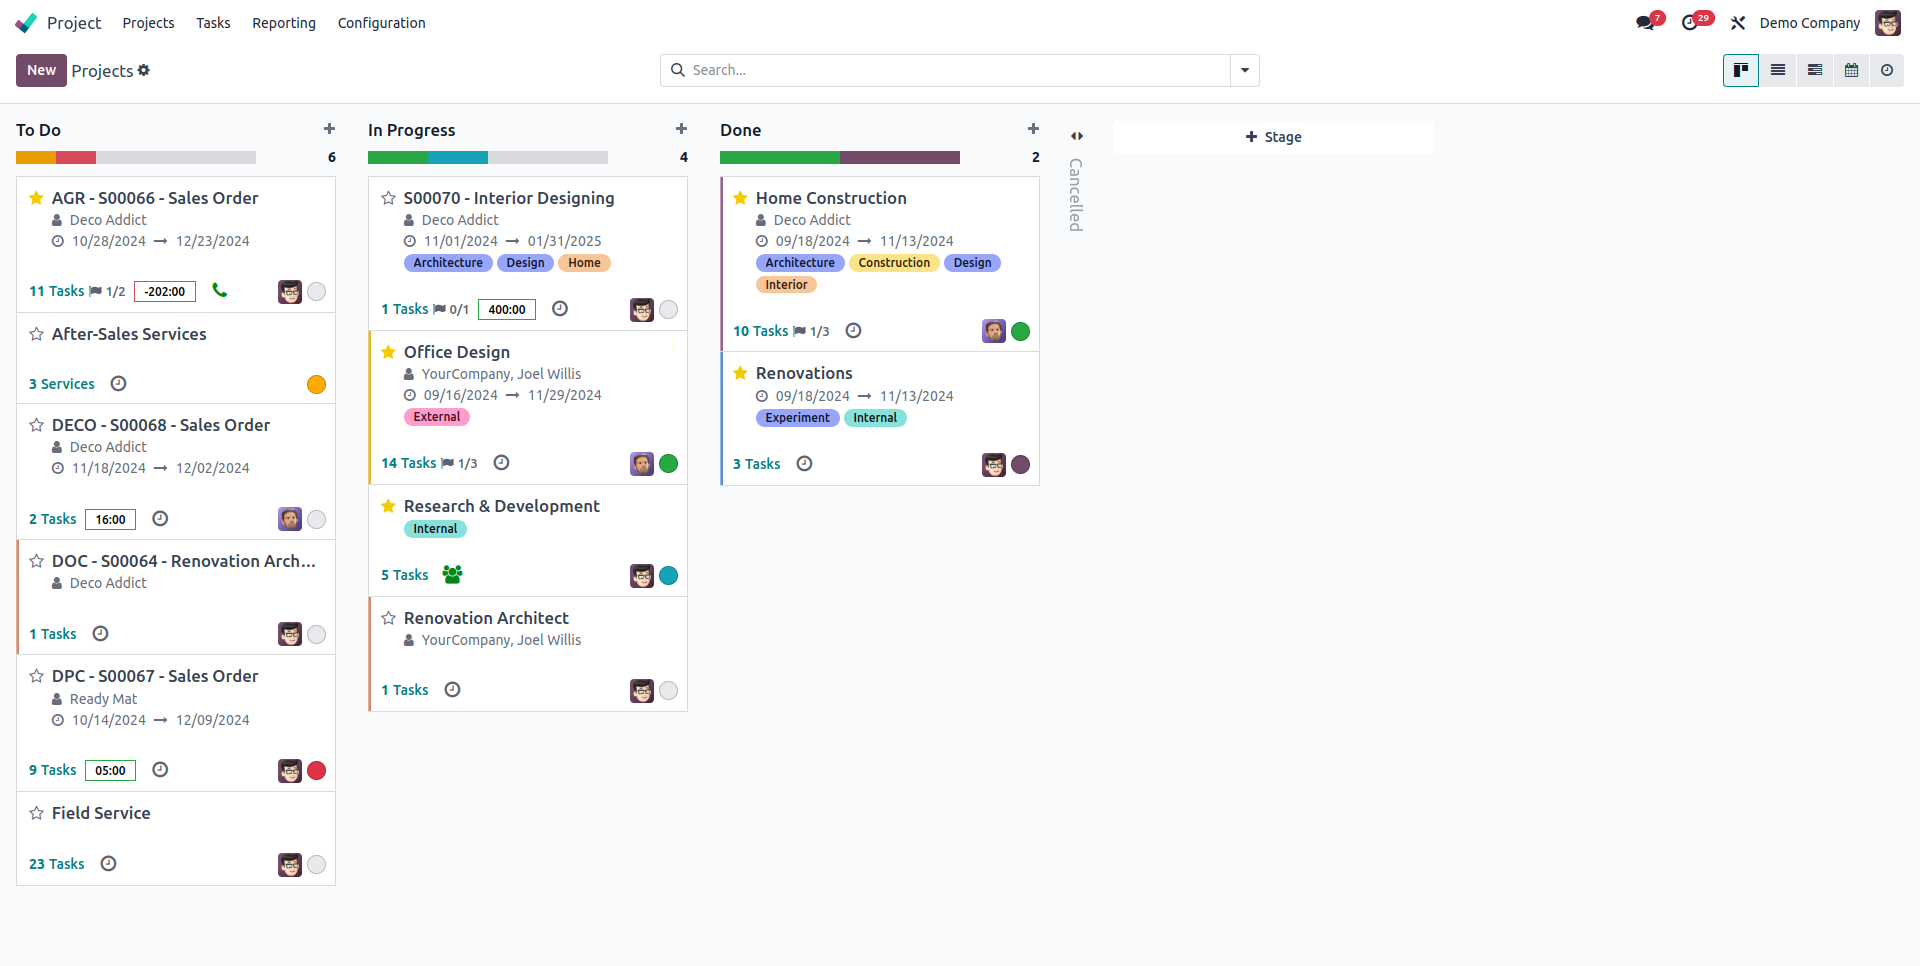This screenshot has width=1920, height=966.
Task: Open activity clock on DECO - S00068 card
Action: [x=160, y=519]
